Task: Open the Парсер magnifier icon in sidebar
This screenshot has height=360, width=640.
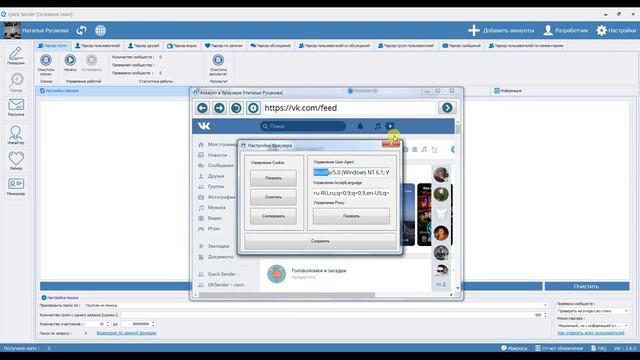Action: (16, 82)
